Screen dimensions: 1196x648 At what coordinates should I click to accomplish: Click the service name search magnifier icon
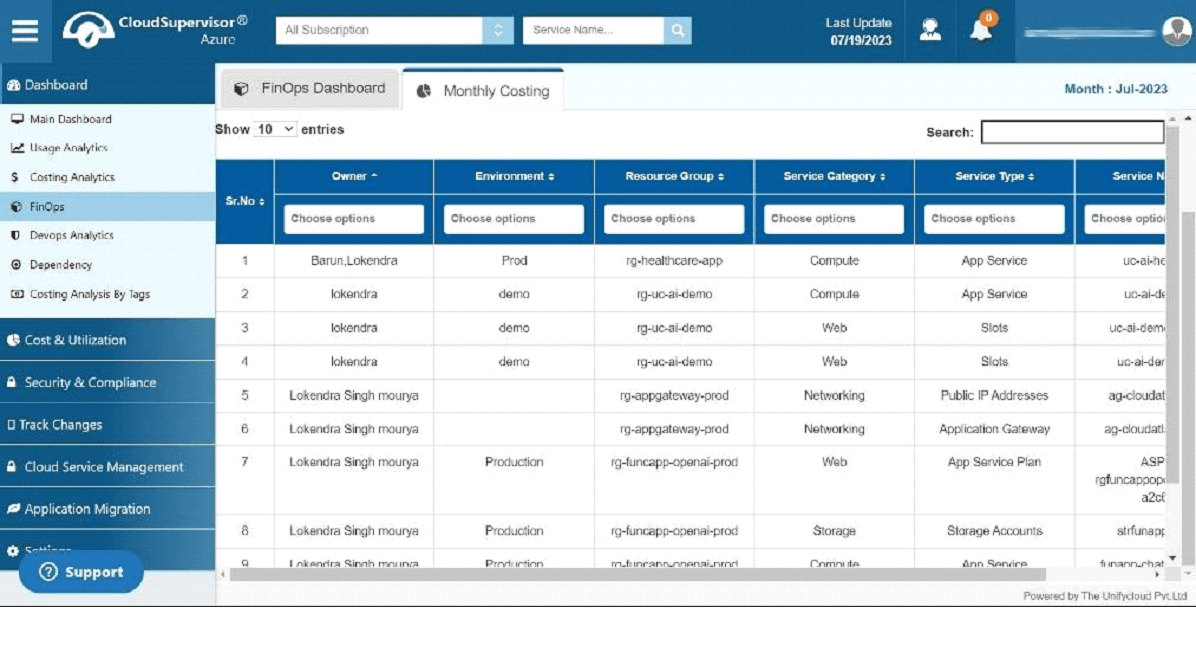click(677, 30)
